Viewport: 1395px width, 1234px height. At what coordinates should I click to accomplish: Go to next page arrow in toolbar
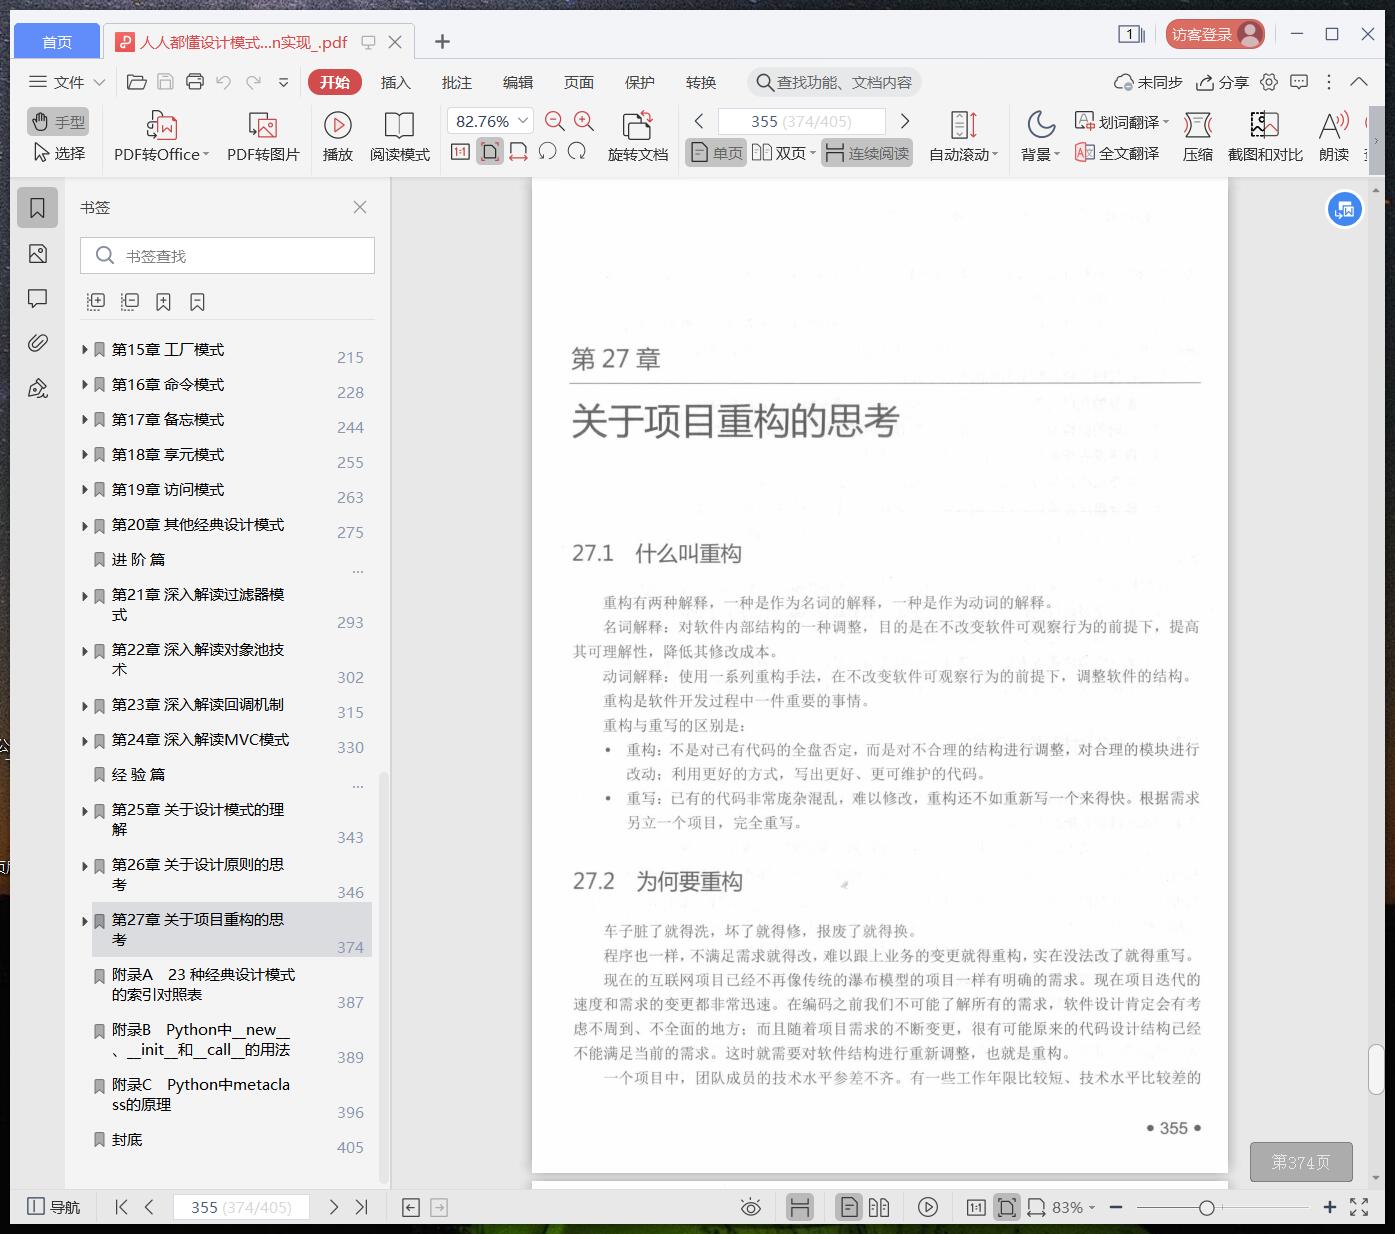click(905, 121)
